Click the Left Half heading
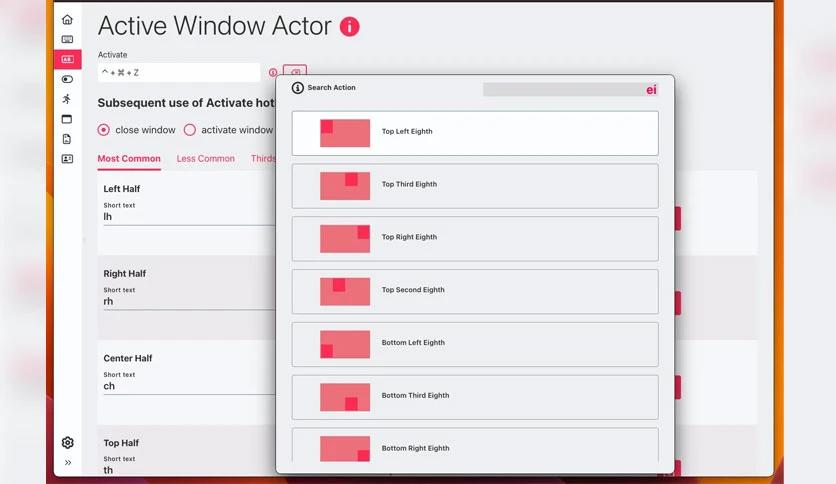The width and height of the screenshot is (836, 484). click(122, 189)
